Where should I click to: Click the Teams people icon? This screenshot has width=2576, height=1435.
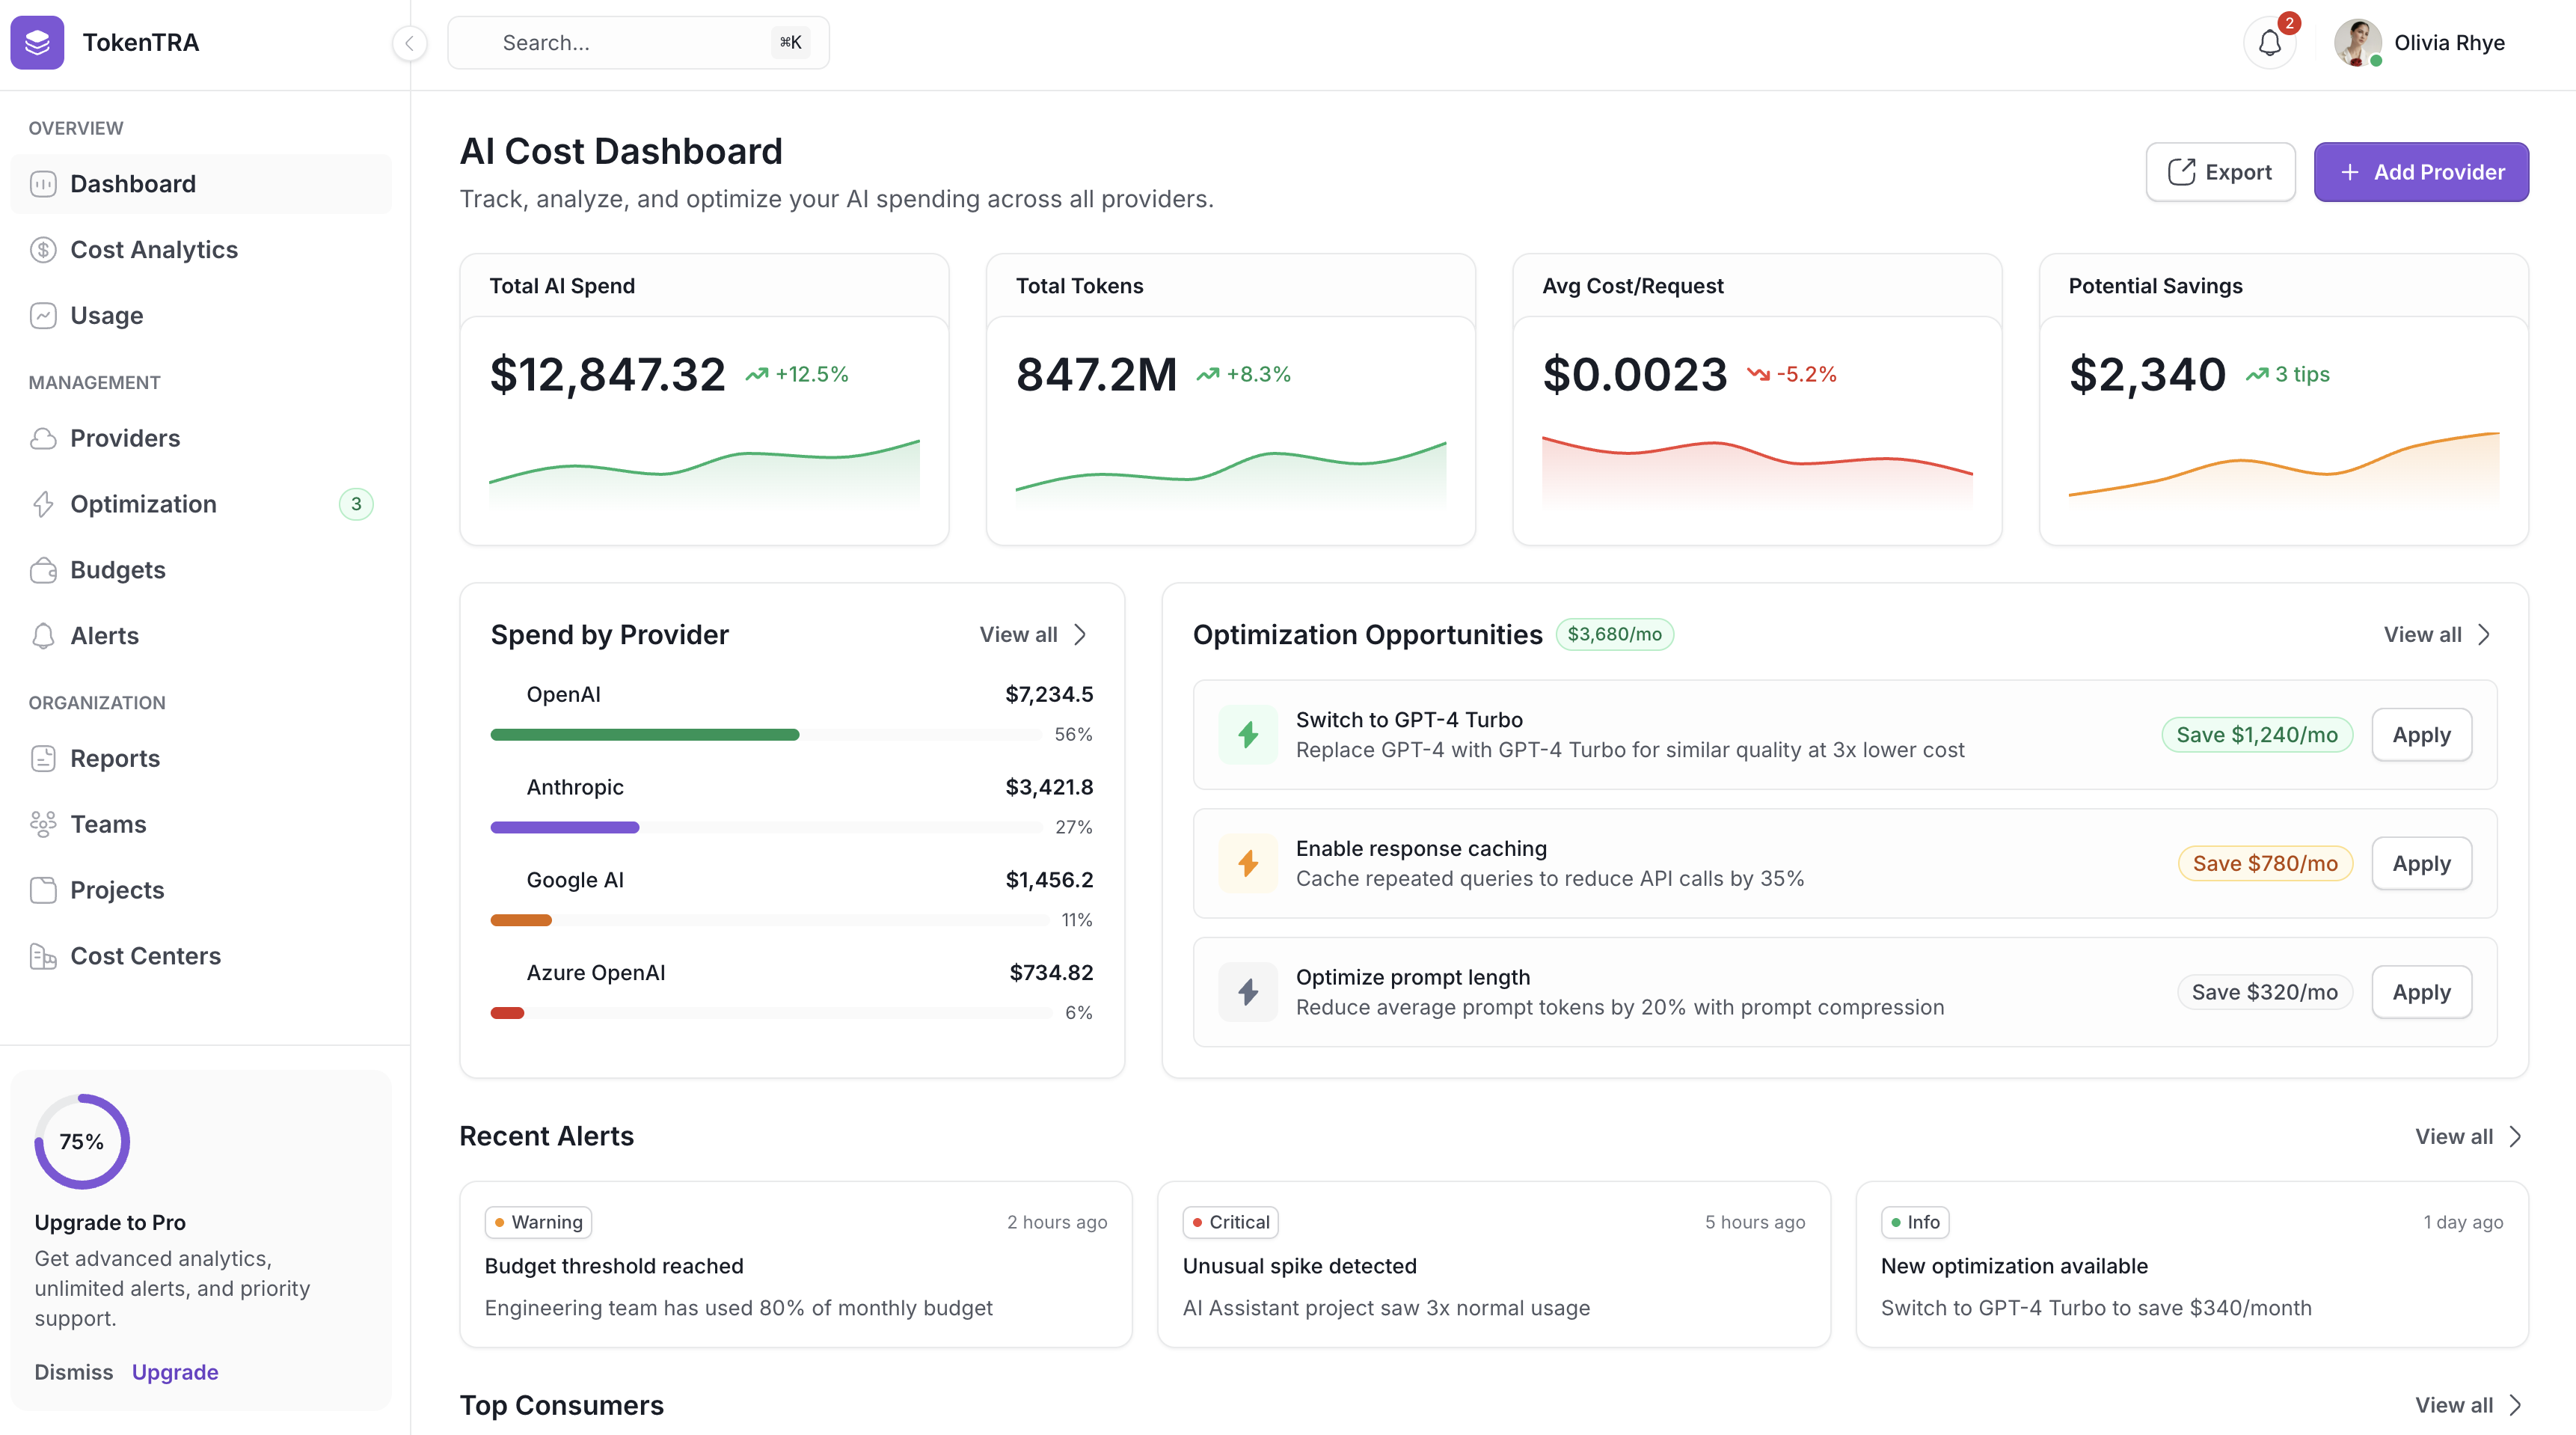coord(43,824)
